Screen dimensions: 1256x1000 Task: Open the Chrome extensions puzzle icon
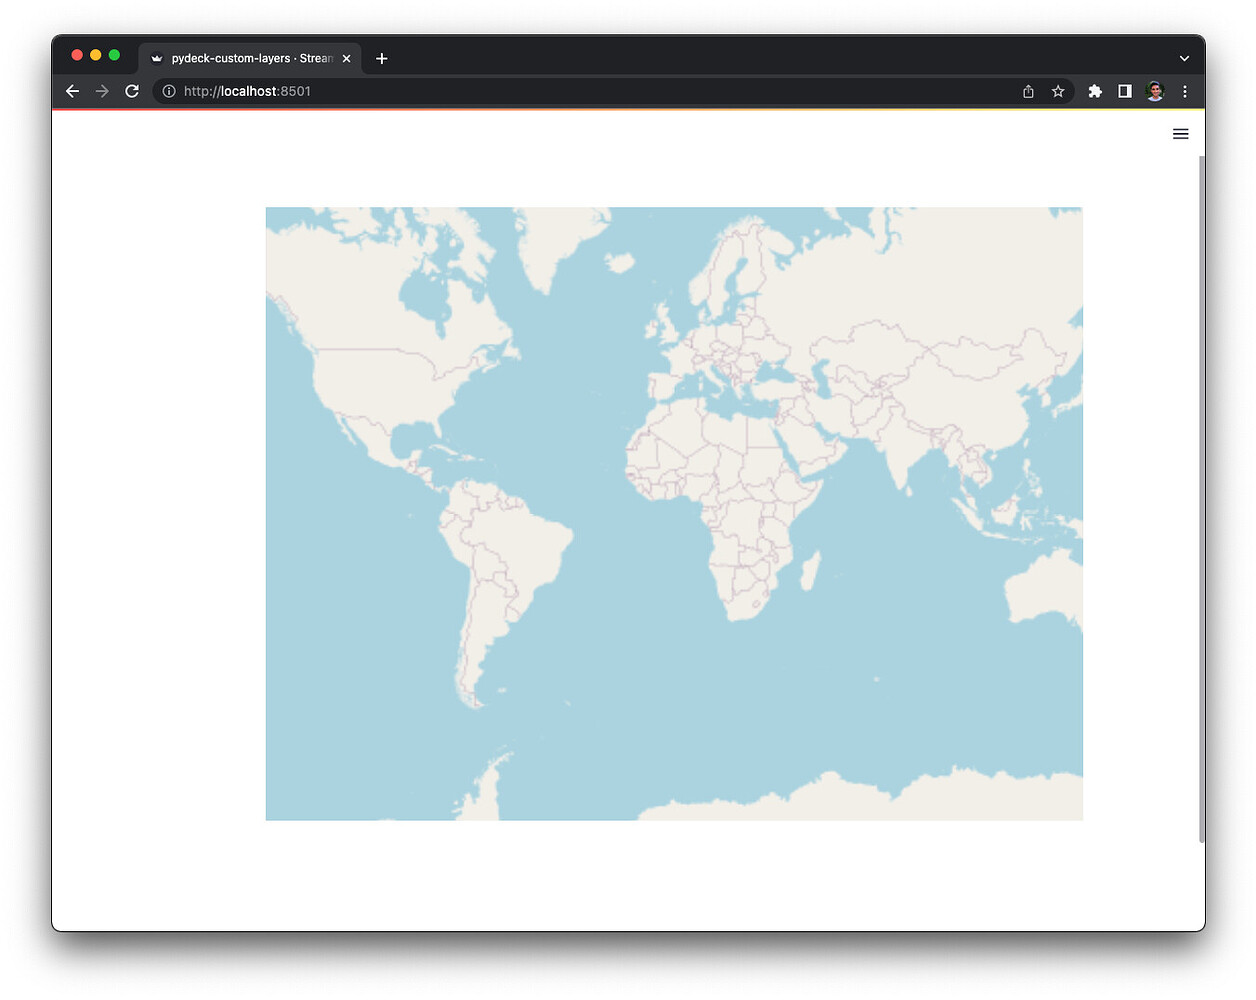pyautogui.click(x=1094, y=91)
